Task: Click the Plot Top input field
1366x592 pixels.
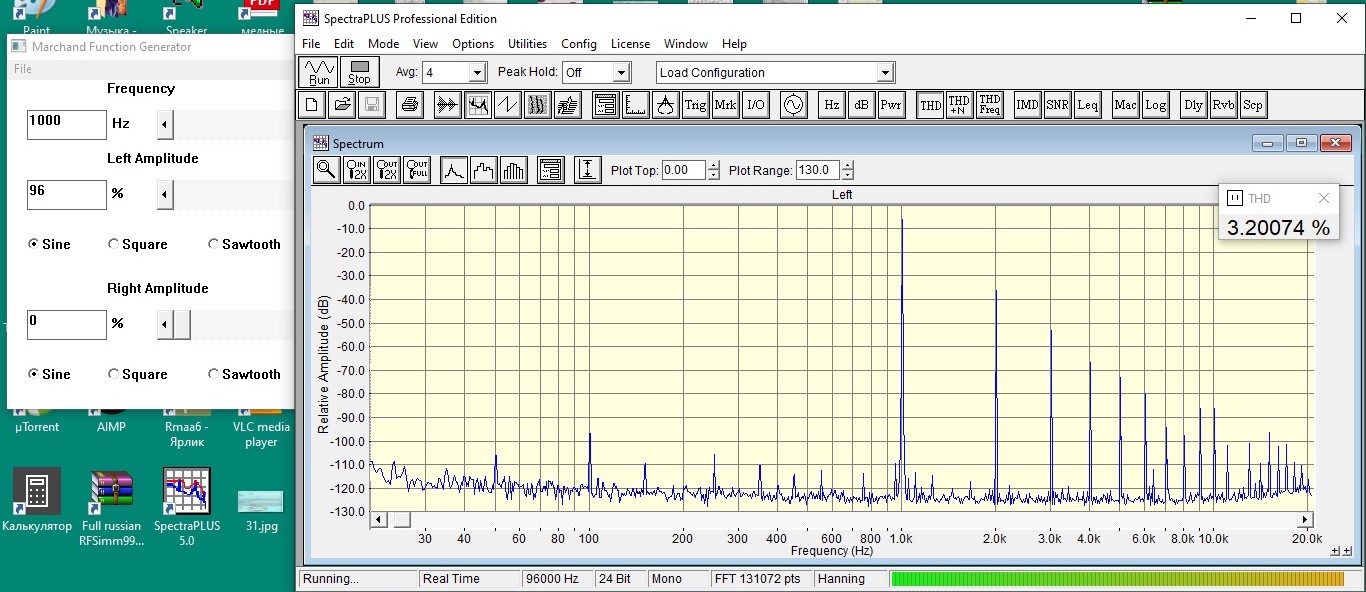Action: coord(684,170)
